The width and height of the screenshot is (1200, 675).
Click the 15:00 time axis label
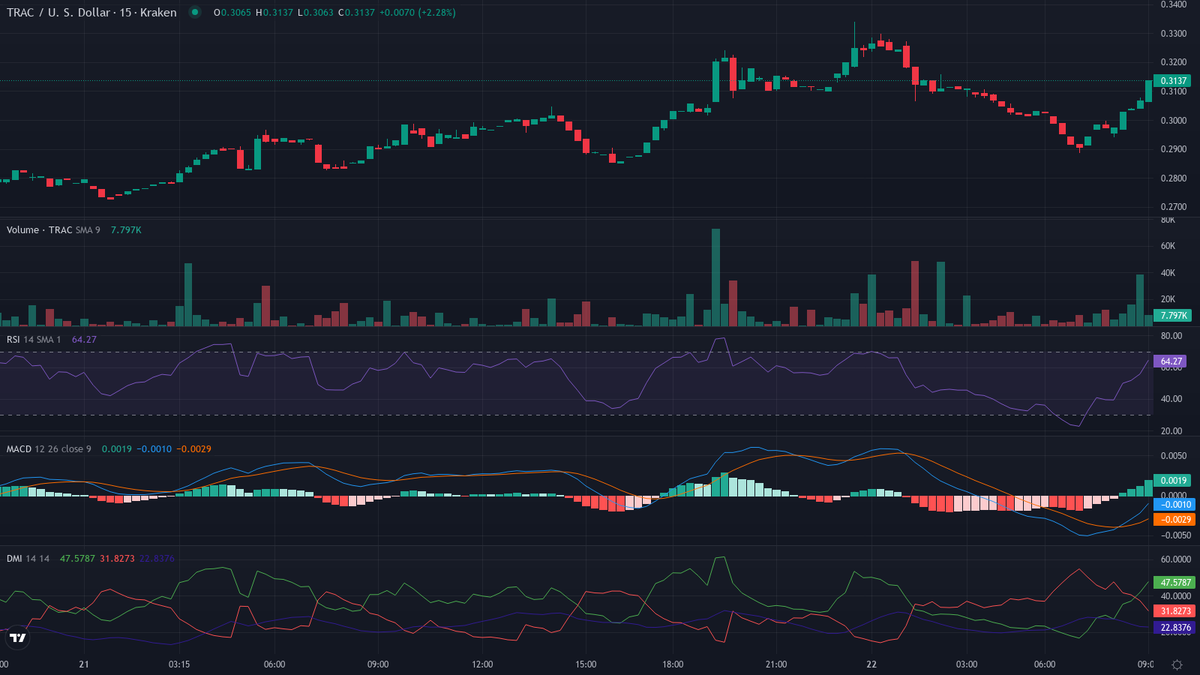click(586, 664)
